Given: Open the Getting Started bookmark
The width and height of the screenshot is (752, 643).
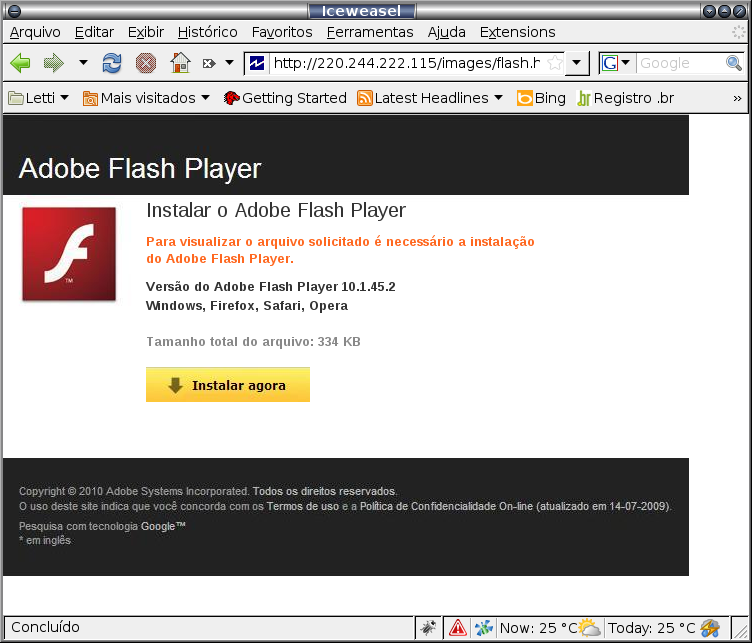Looking at the screenshot, I should pos(285,98).
